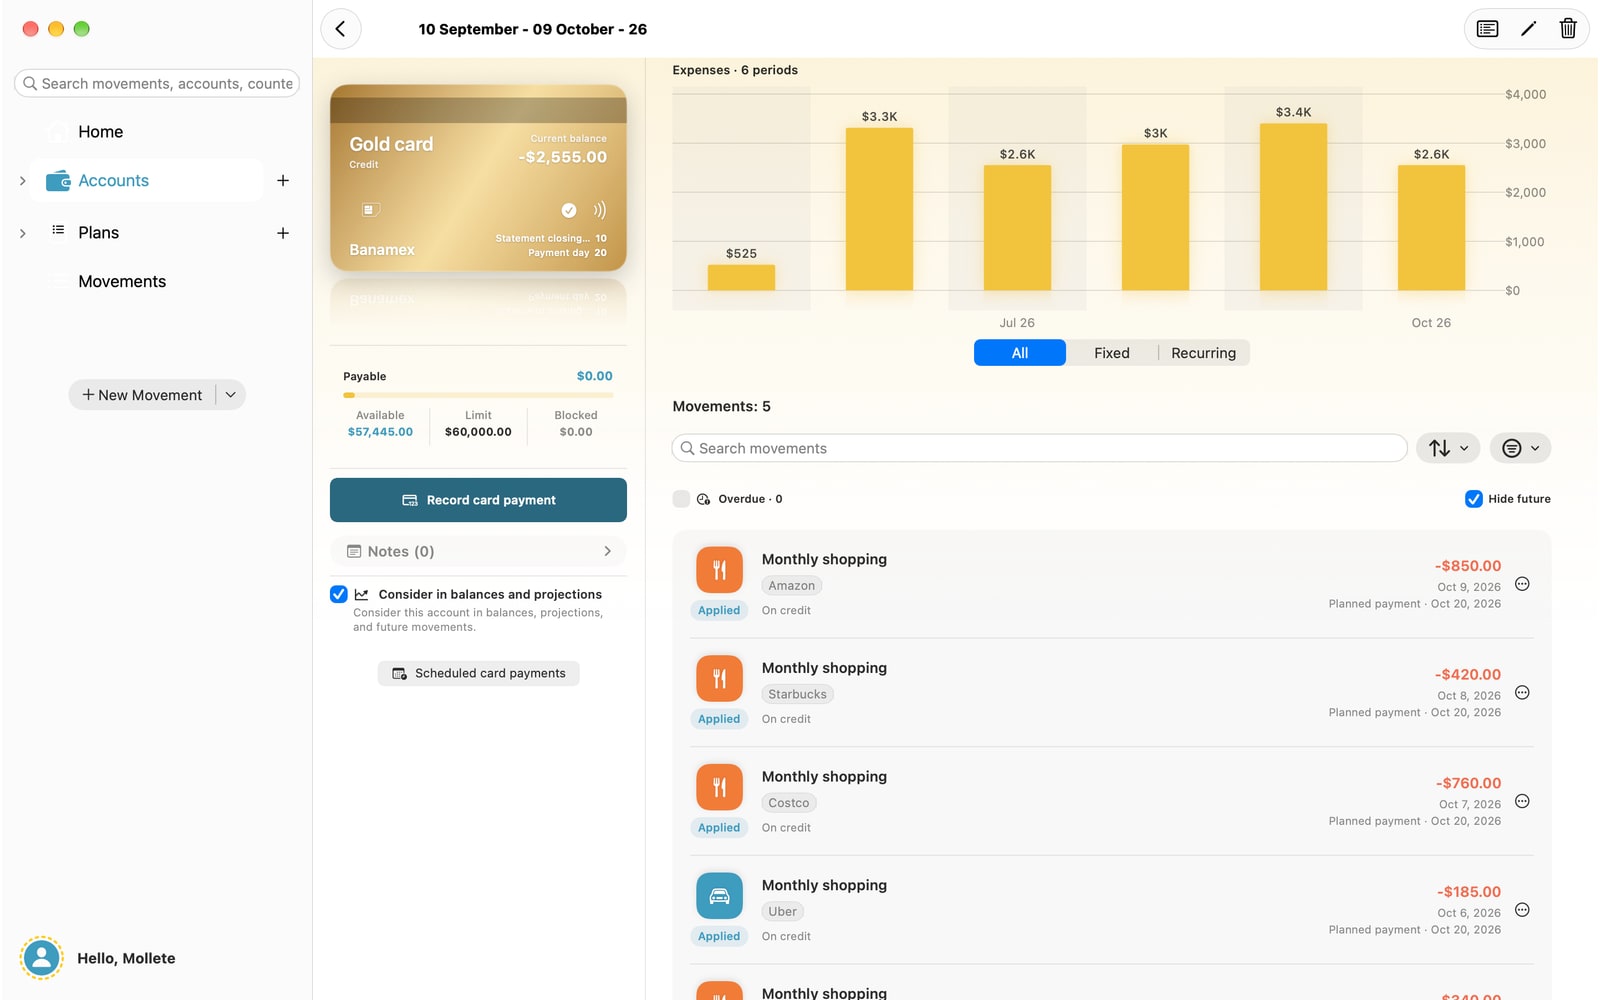Click the blue car icon for Uber movement
This screenshot has width=1600, height=1000.
pyautogui.click(x=719, y=896)
